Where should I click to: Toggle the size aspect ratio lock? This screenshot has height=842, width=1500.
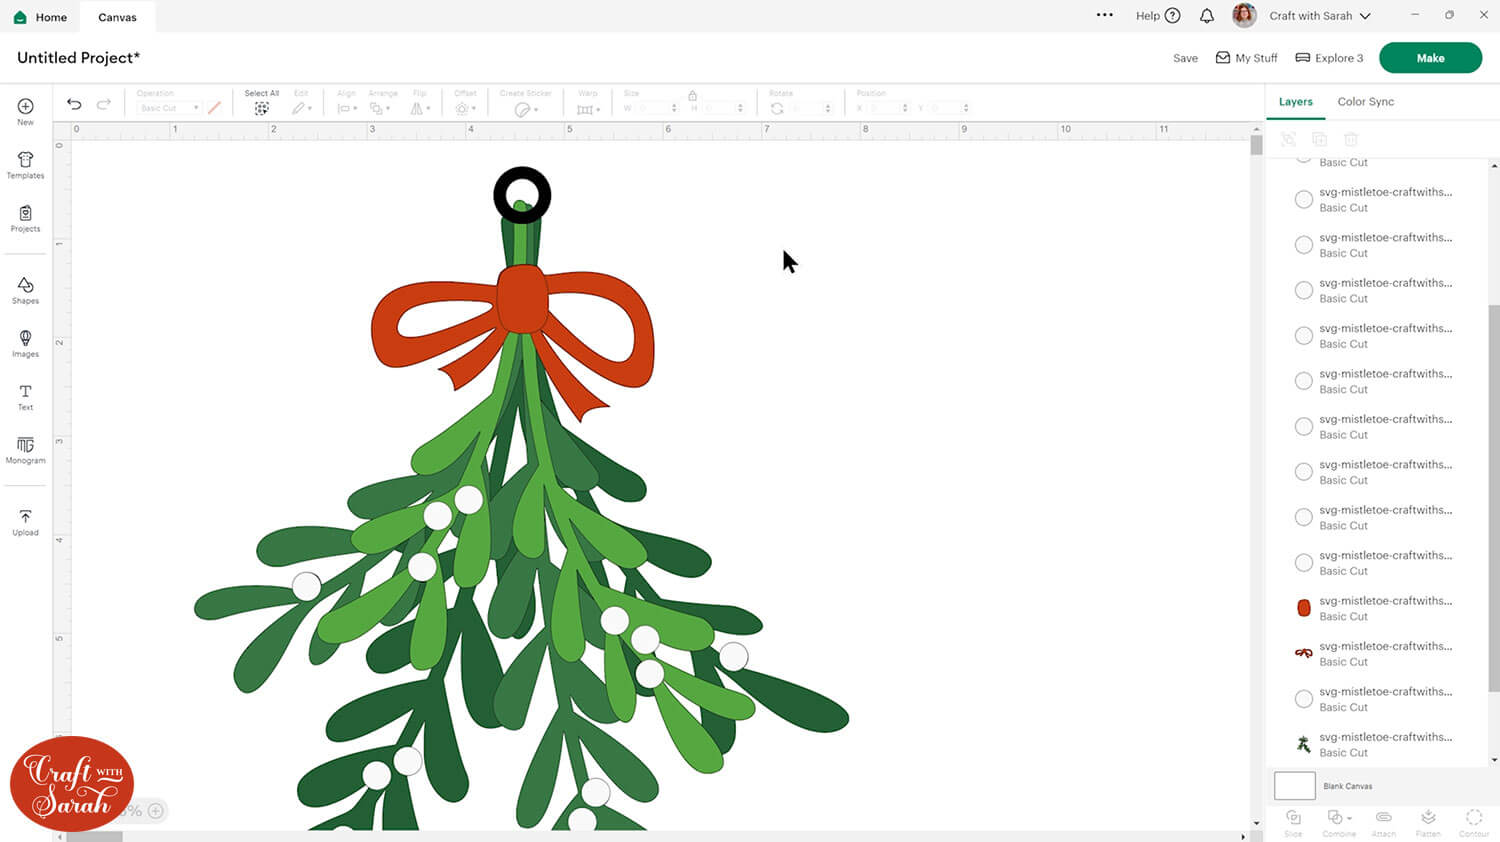coord(692,95)
